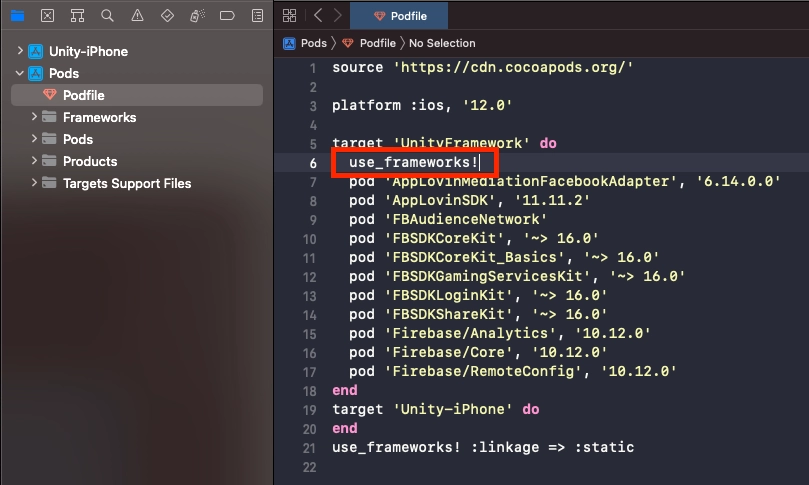
Task: Click line number 21 in the gutter
Action: (310, 448)
